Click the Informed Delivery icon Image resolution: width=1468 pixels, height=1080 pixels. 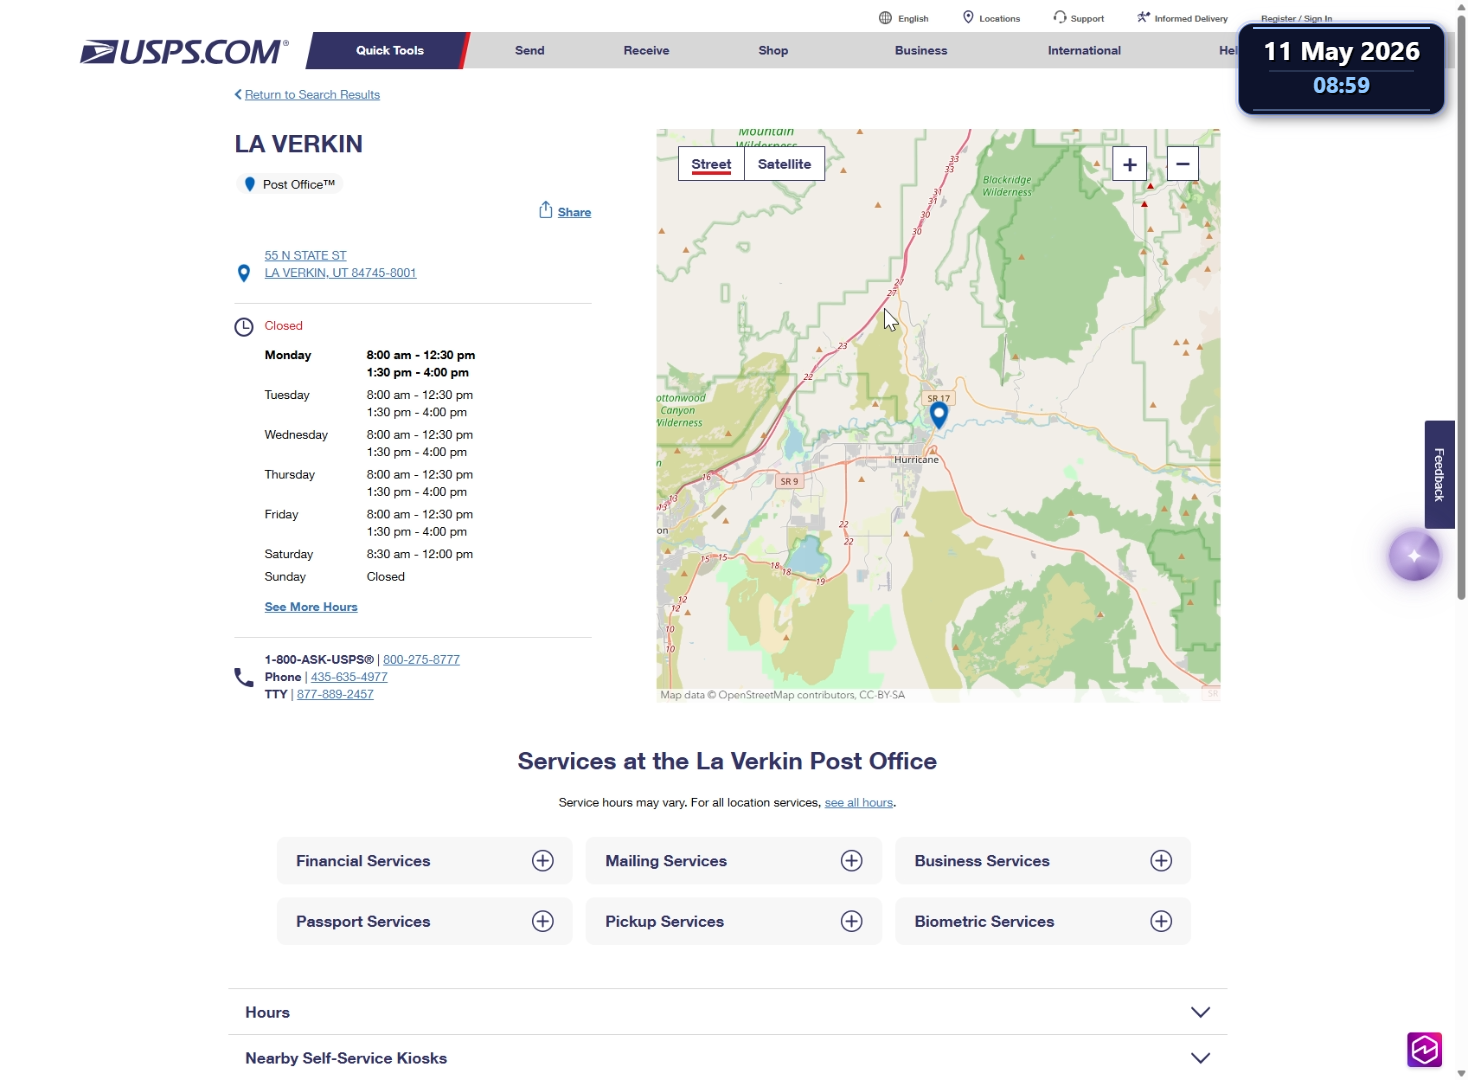(x=1143, y=17)
